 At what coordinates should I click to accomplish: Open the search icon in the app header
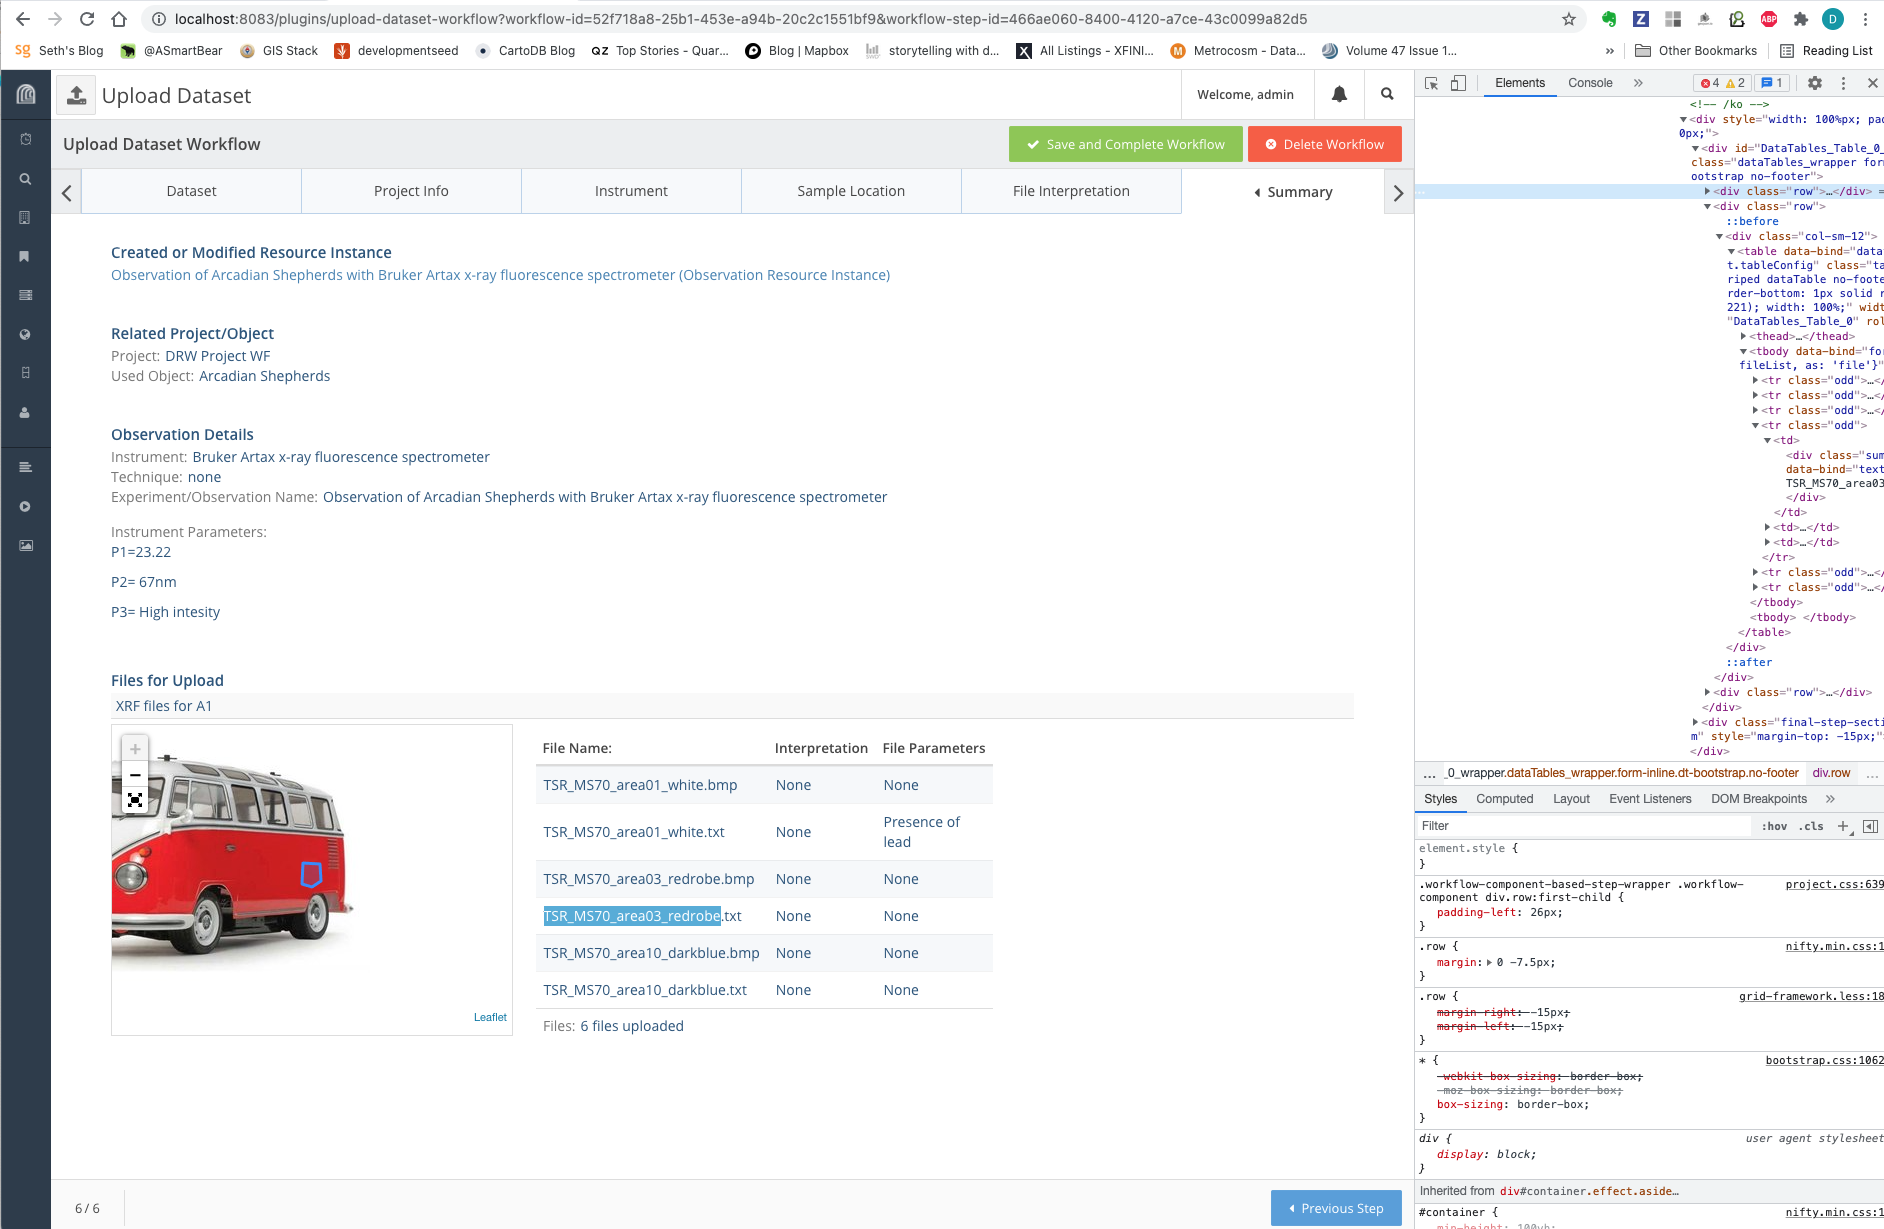[x=1387, y=94]
